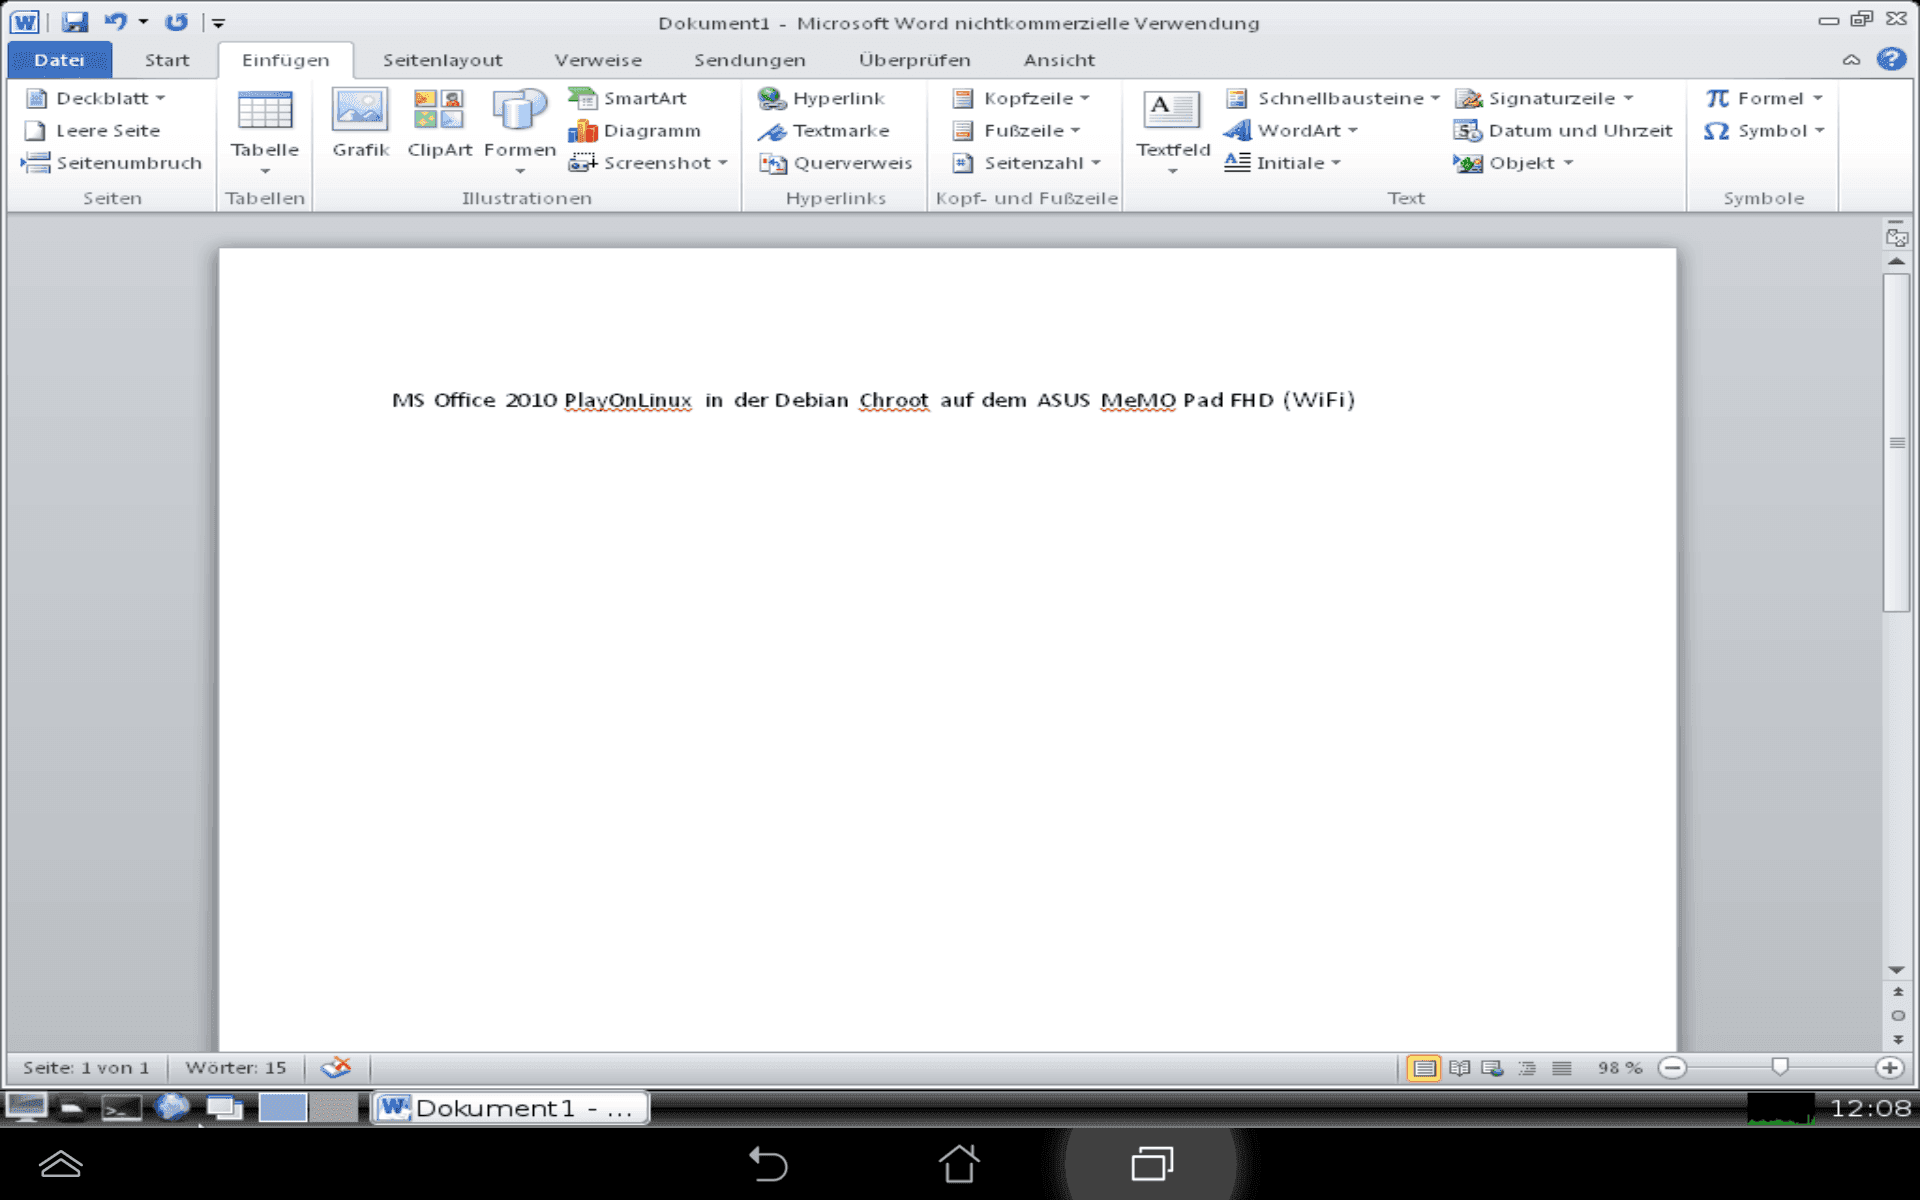Insert a Hyperlink
Viewport: 1920px width, 1200px height.
(x=821, y=98)
